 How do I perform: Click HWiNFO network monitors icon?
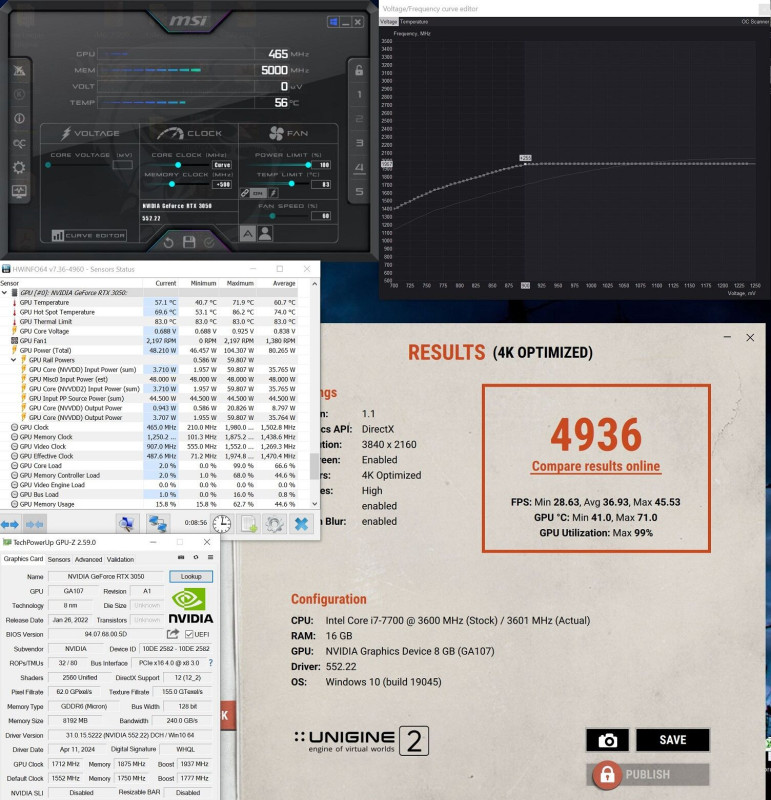pyautogui.click(x=158, y=524)
